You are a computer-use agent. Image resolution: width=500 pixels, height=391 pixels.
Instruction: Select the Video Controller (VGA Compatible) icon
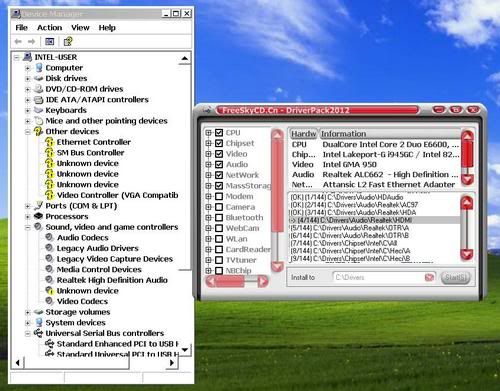point(49,195)
